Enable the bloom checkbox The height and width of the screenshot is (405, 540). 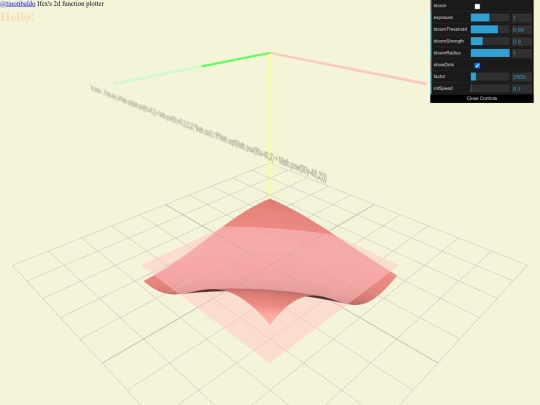(477, 6)
